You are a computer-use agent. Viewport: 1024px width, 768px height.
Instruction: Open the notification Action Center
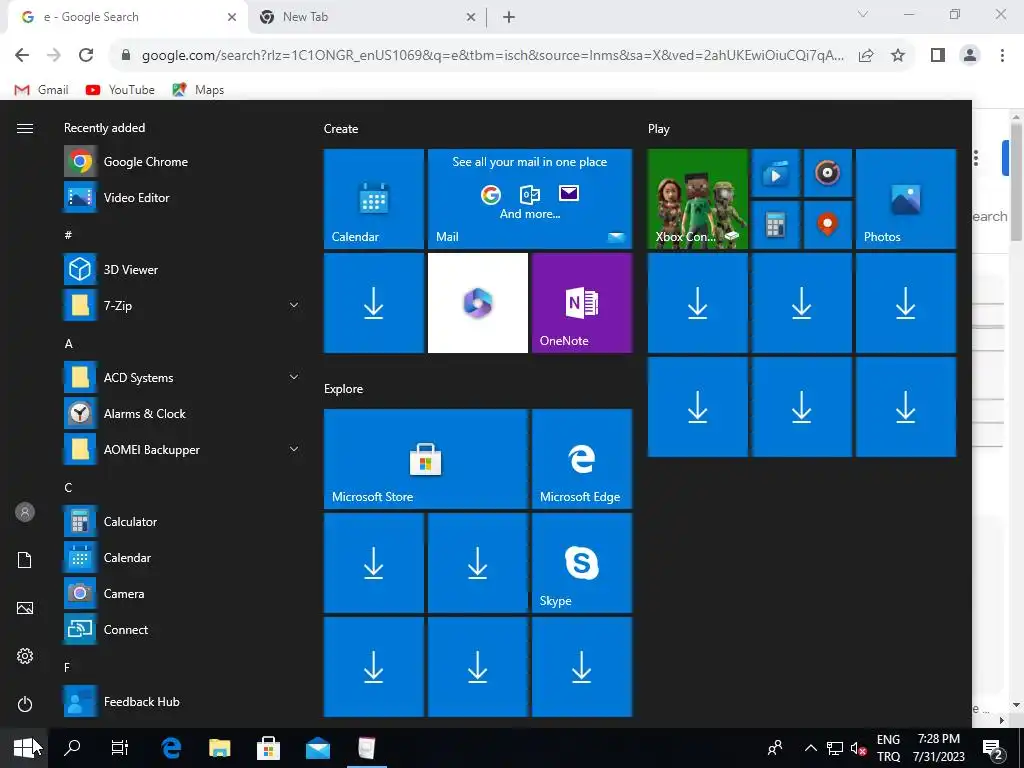(x=993, y=748)
